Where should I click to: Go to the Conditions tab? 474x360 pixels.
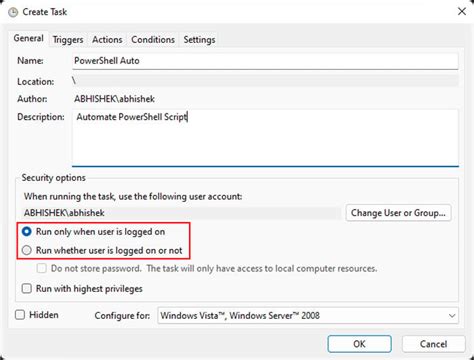[153, 40]
